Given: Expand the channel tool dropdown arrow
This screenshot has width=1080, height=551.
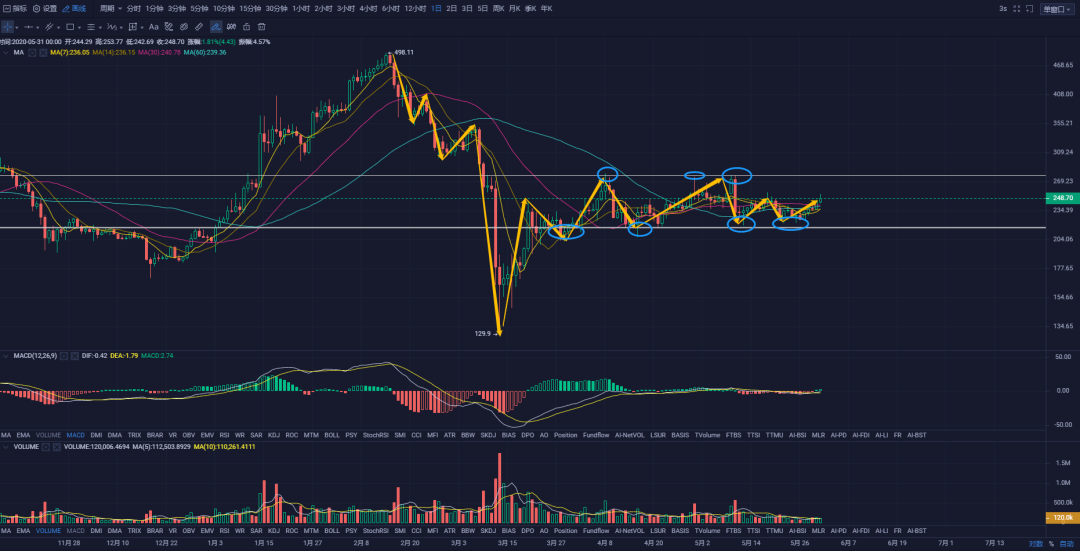Looking at the screenshot, I should coord(59,28).
